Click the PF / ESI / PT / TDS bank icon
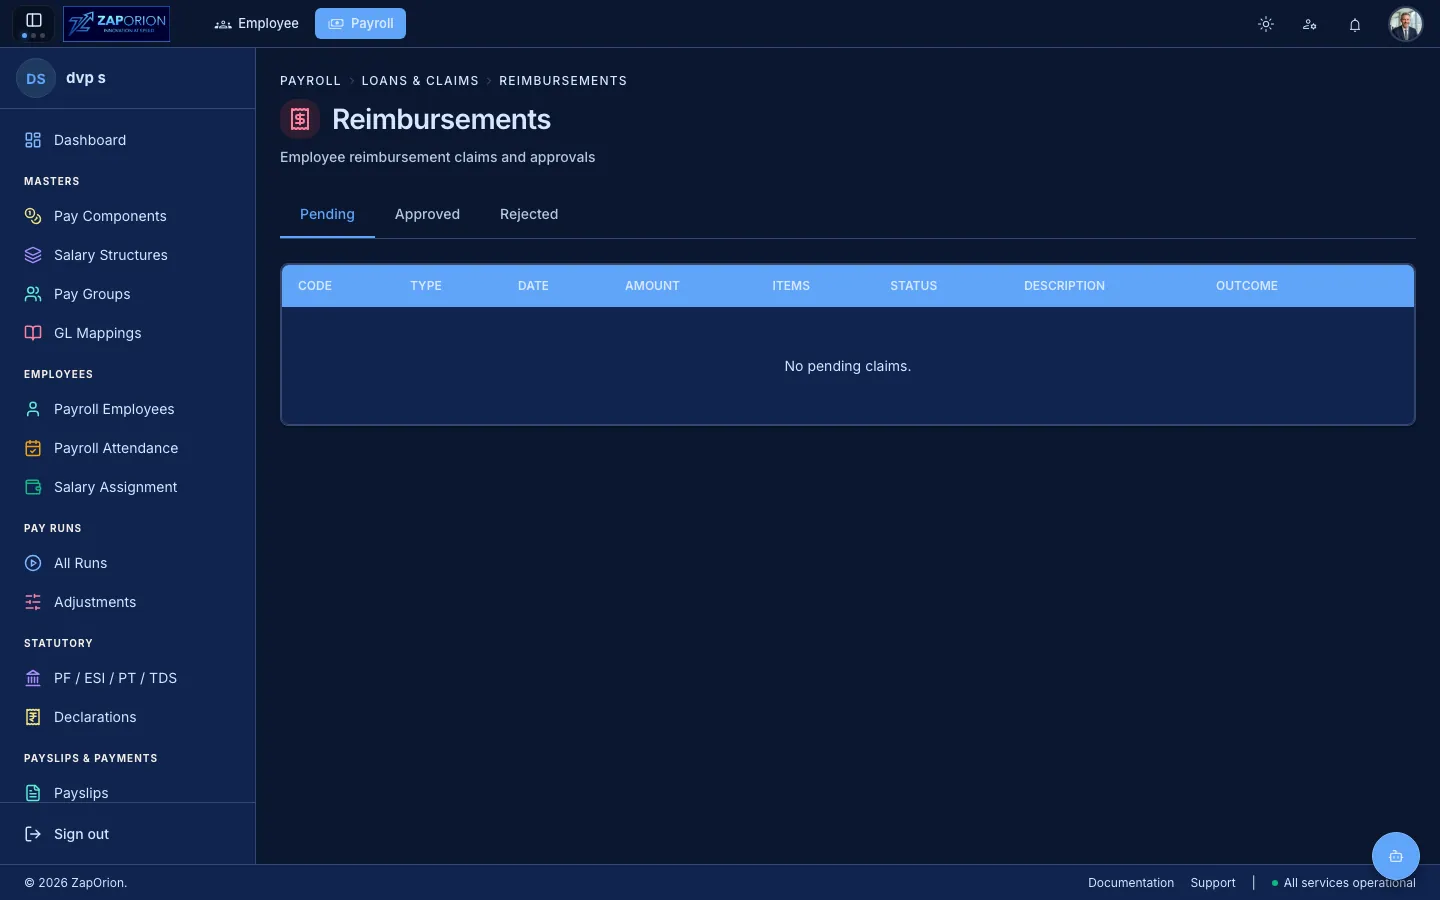 click(x=33, y=678)
